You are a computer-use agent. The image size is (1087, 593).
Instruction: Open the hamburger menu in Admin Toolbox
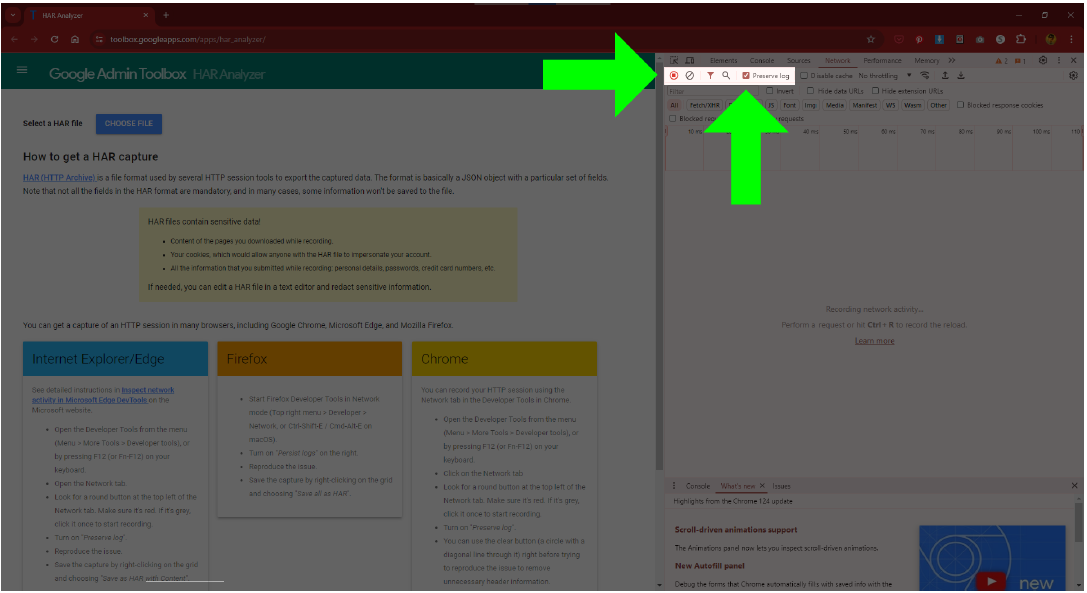coord(23,72)
